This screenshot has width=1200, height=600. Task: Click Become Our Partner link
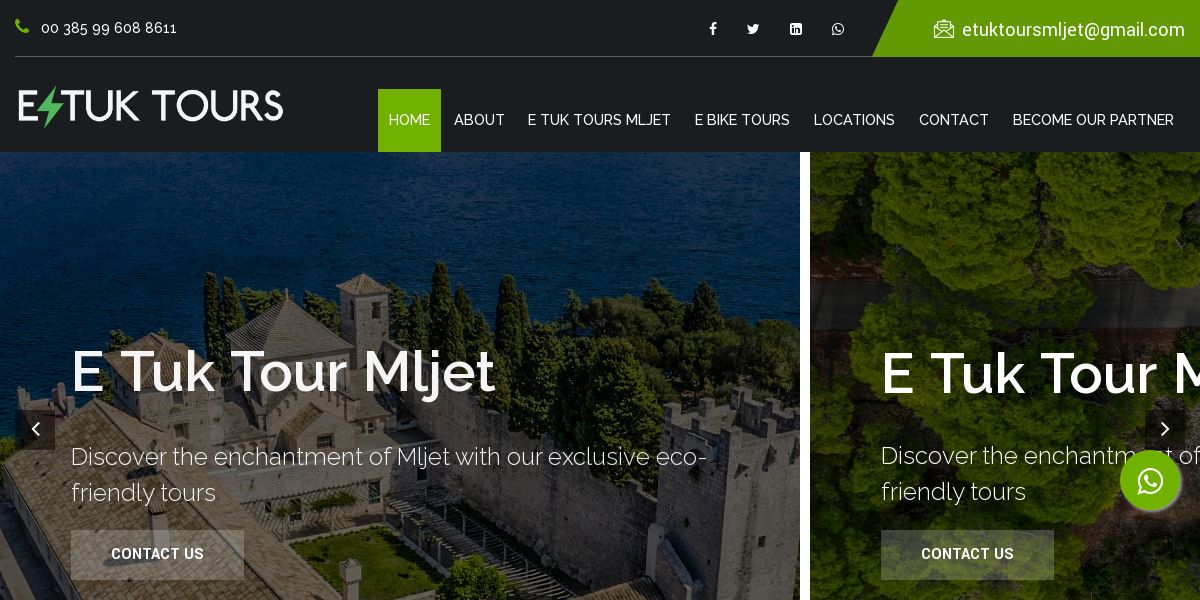tap(1093, 120)
